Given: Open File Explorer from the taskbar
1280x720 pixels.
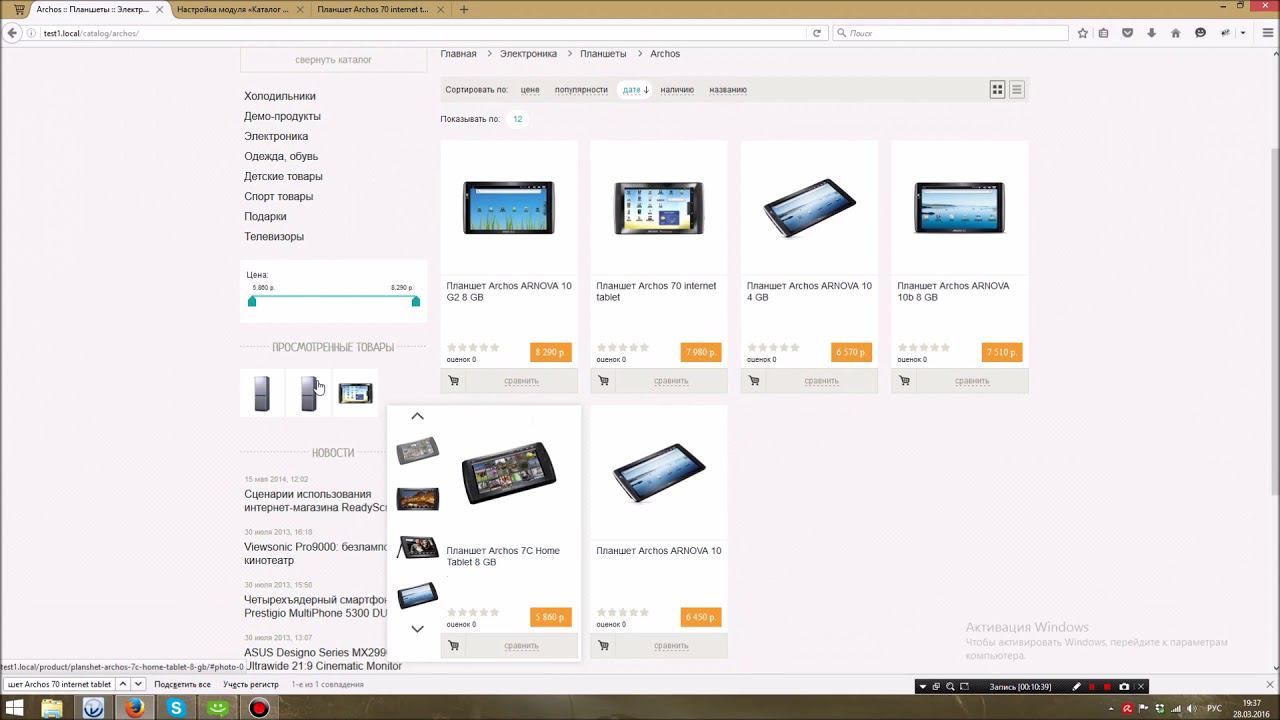Looking at the screenshot, I should (x=52, y=708).
